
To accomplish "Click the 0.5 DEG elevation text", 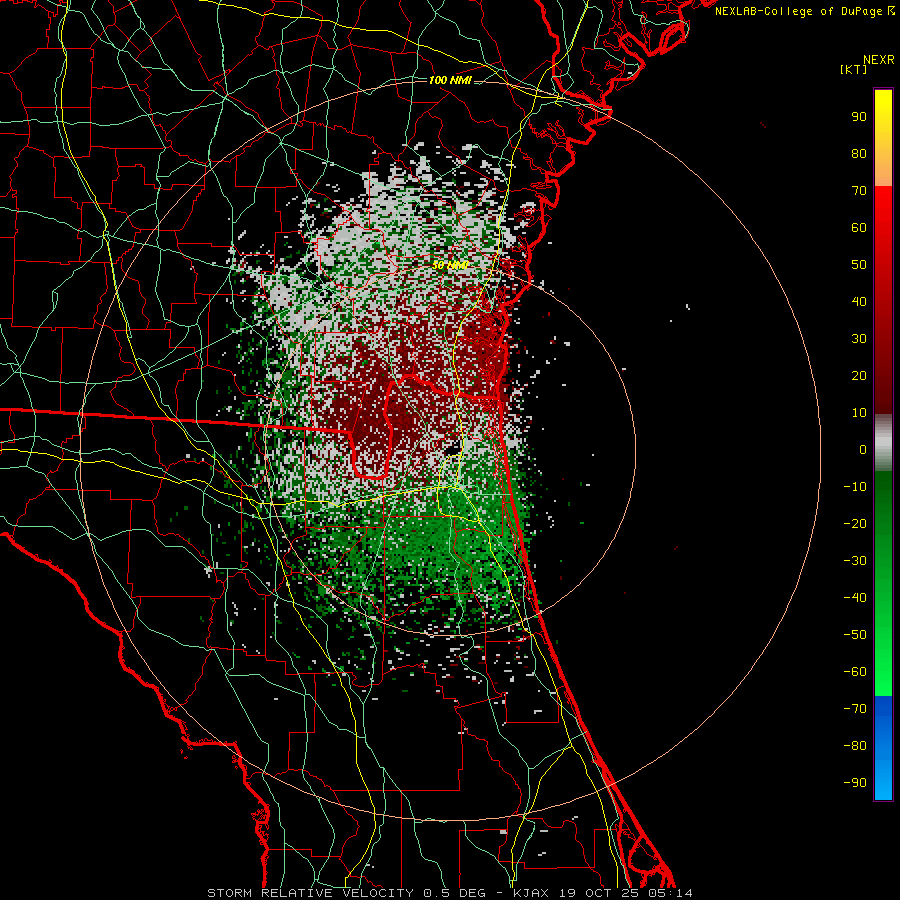I will 454,893.
